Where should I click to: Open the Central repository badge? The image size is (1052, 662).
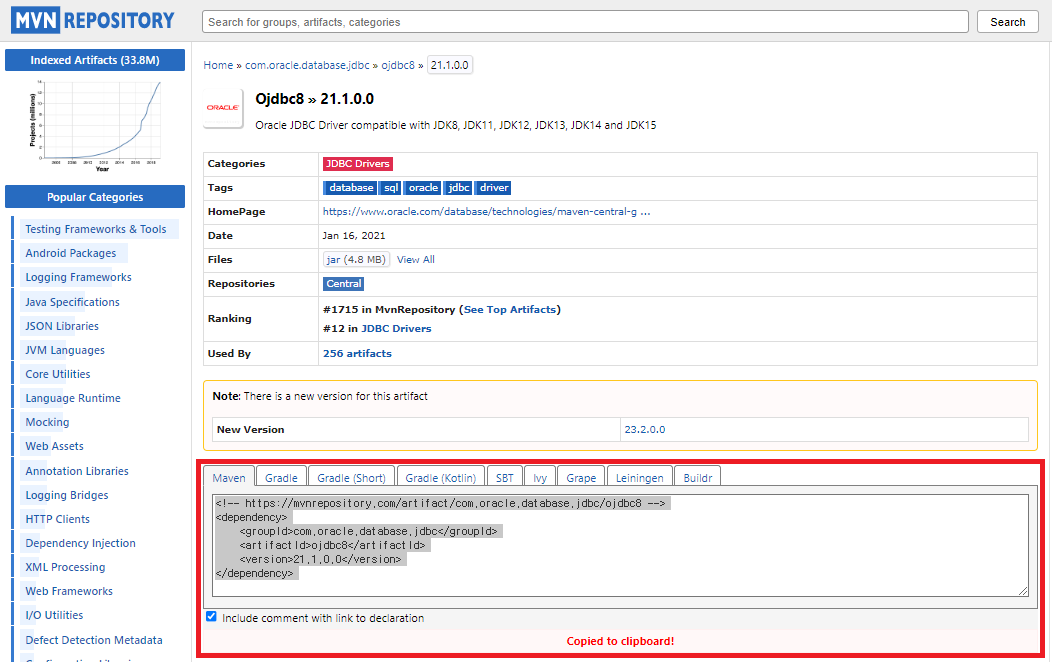pyautogui.click(x=344, y=284)
